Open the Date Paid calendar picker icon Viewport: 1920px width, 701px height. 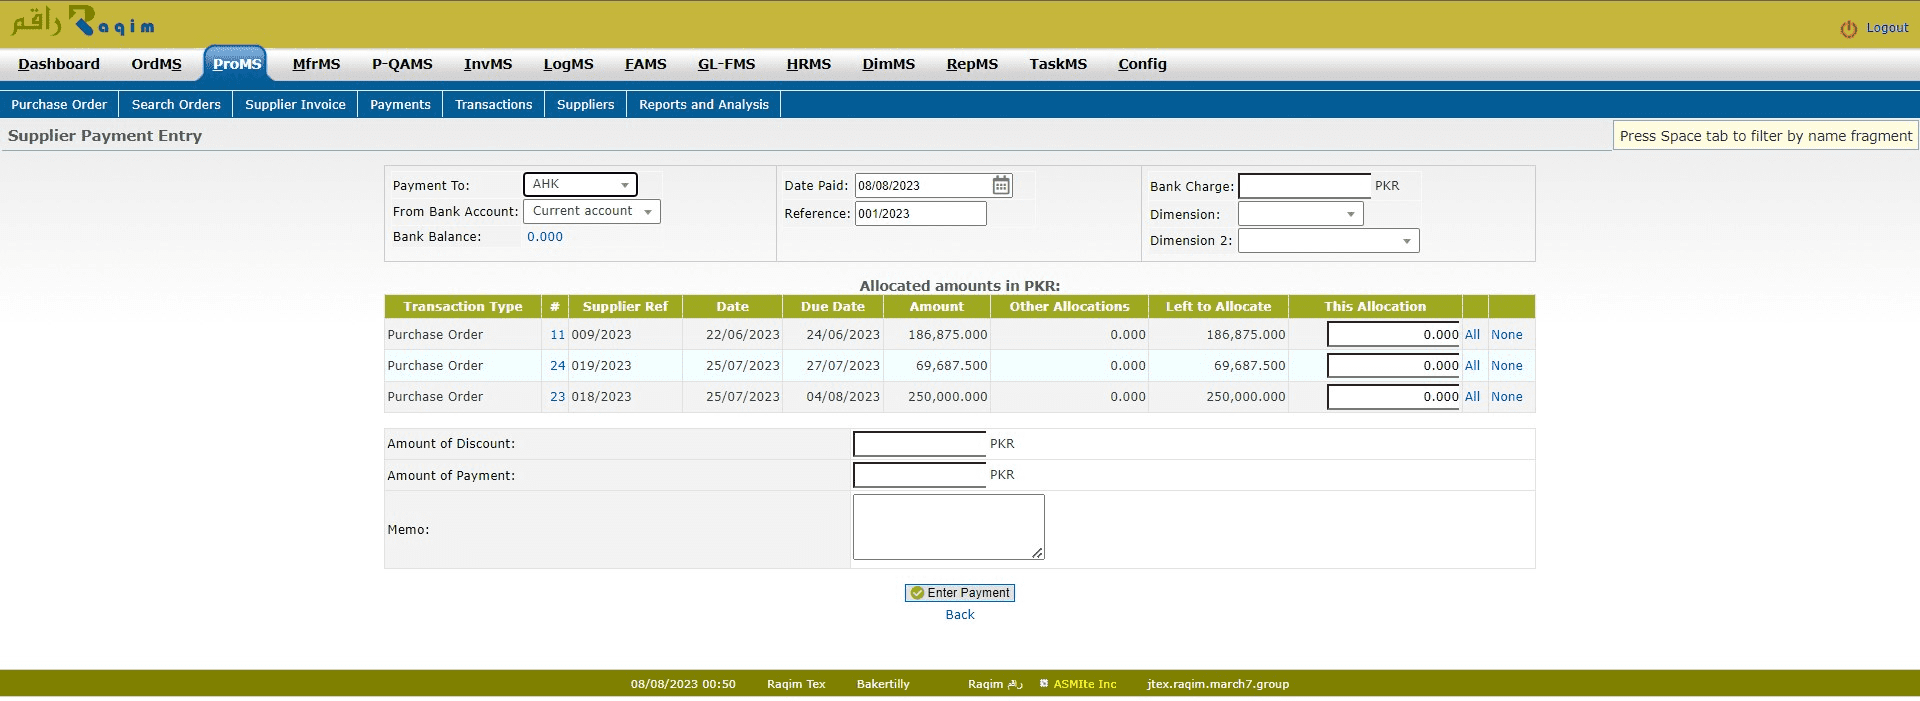coord(1001,186)
